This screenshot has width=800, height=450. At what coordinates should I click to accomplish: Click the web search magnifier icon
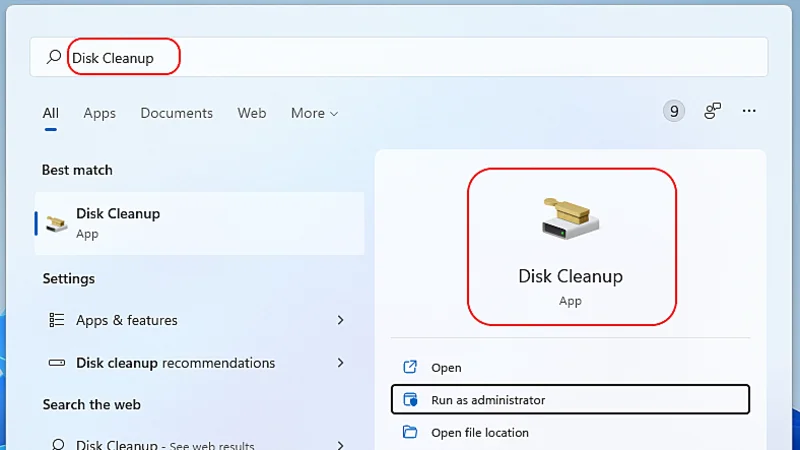(58, 444)
